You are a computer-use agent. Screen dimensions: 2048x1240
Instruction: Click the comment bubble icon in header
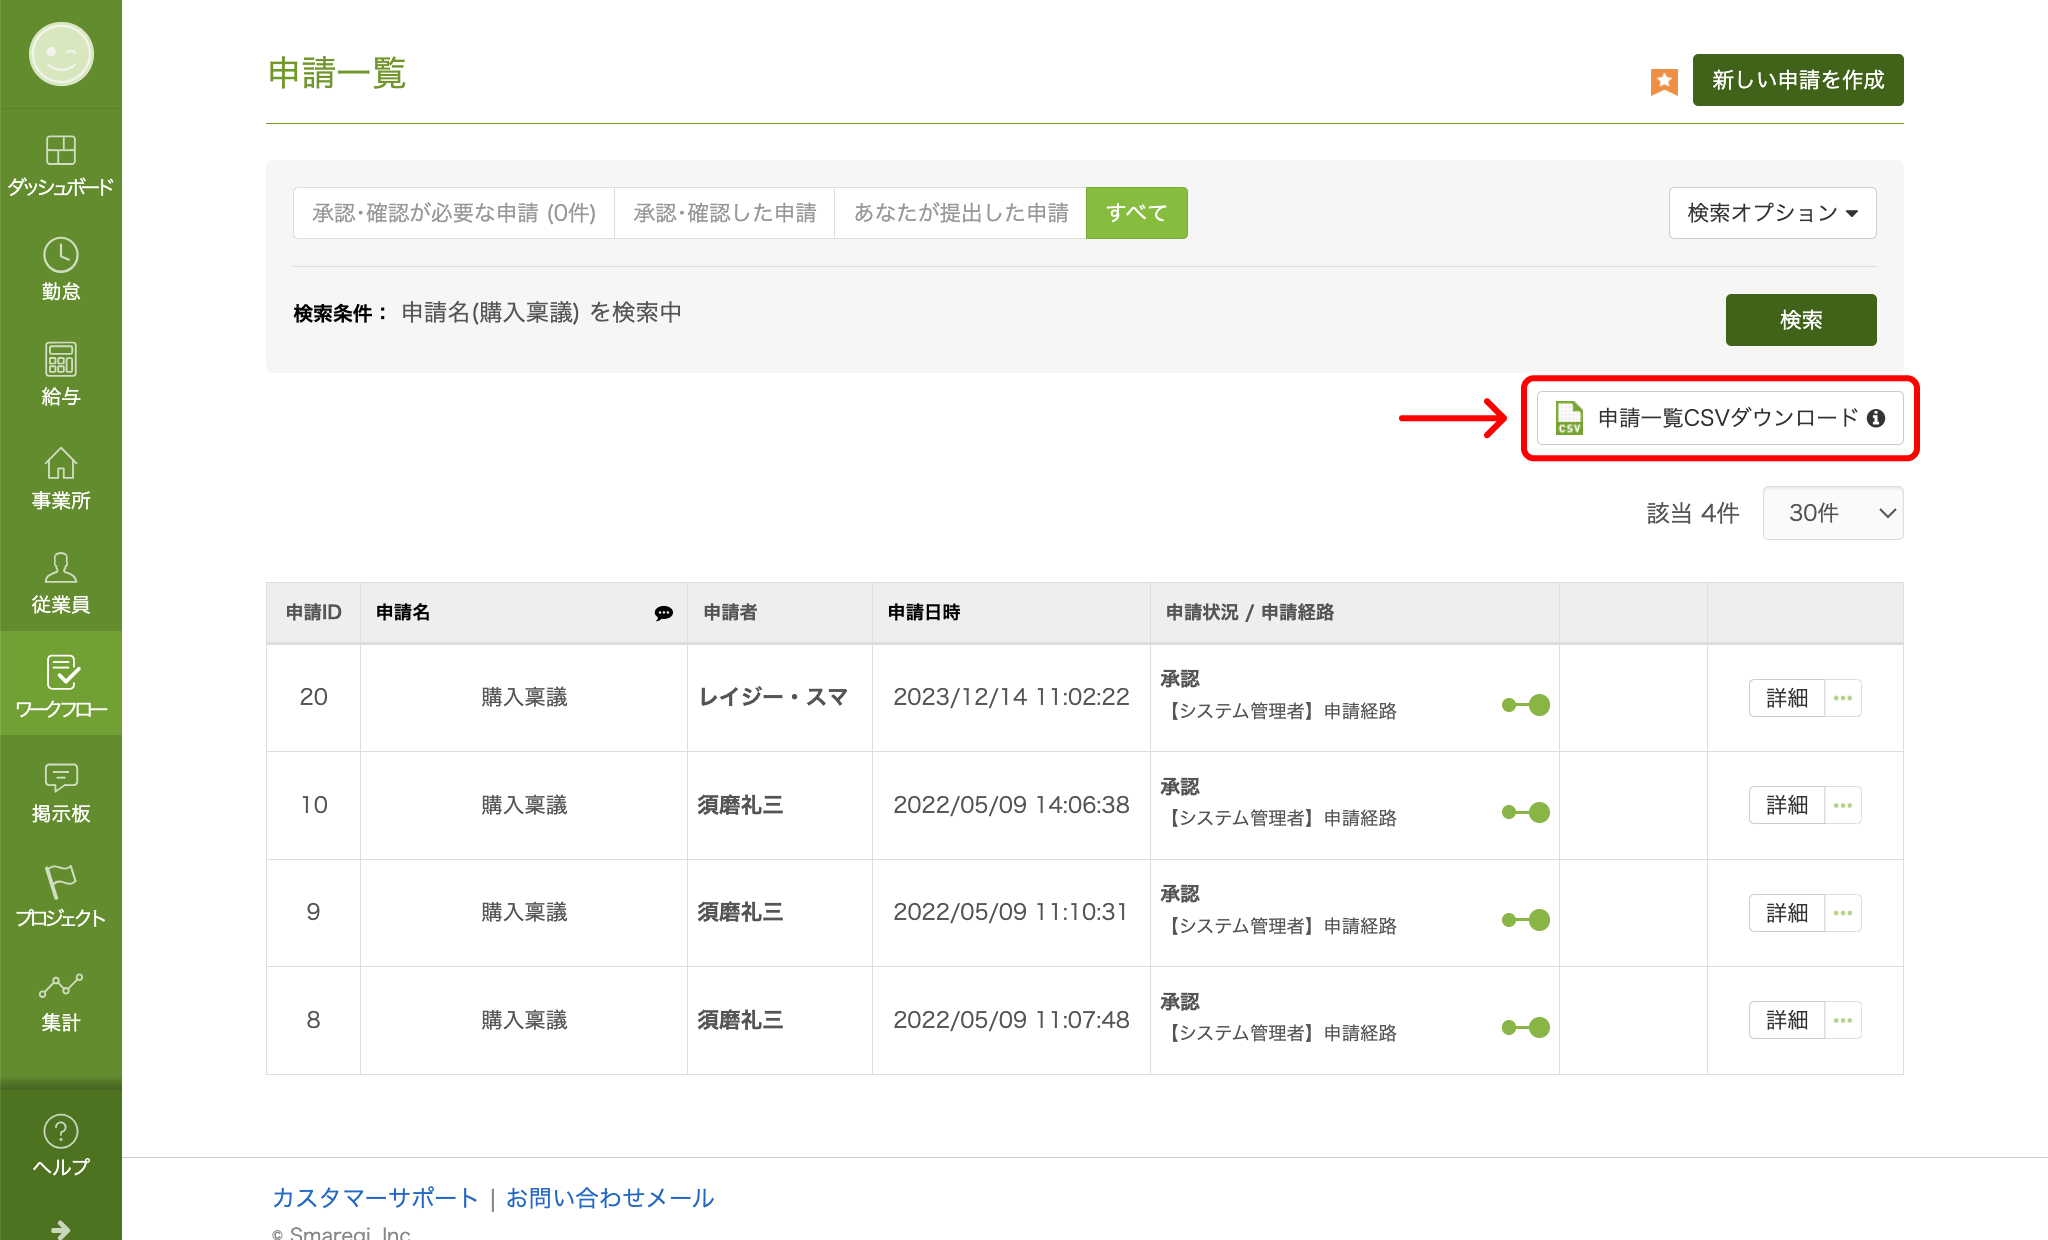[x=664, y=613]
